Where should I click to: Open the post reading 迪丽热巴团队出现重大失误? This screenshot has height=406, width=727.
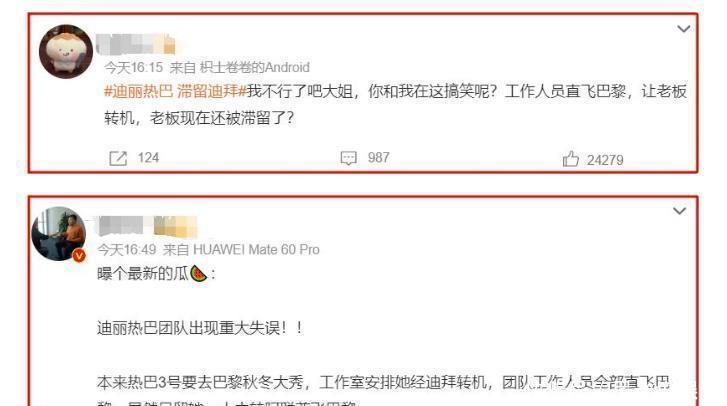pos(200,328)
